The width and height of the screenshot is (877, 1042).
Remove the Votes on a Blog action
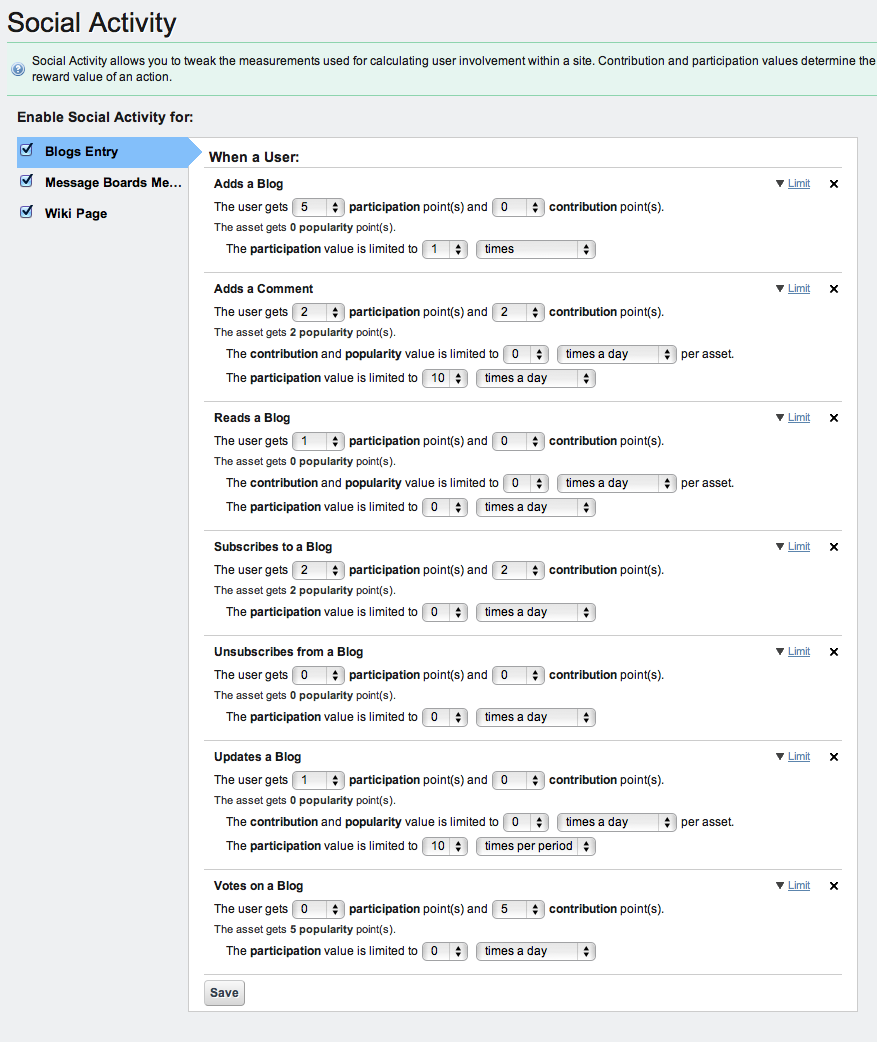coord(834,886)
